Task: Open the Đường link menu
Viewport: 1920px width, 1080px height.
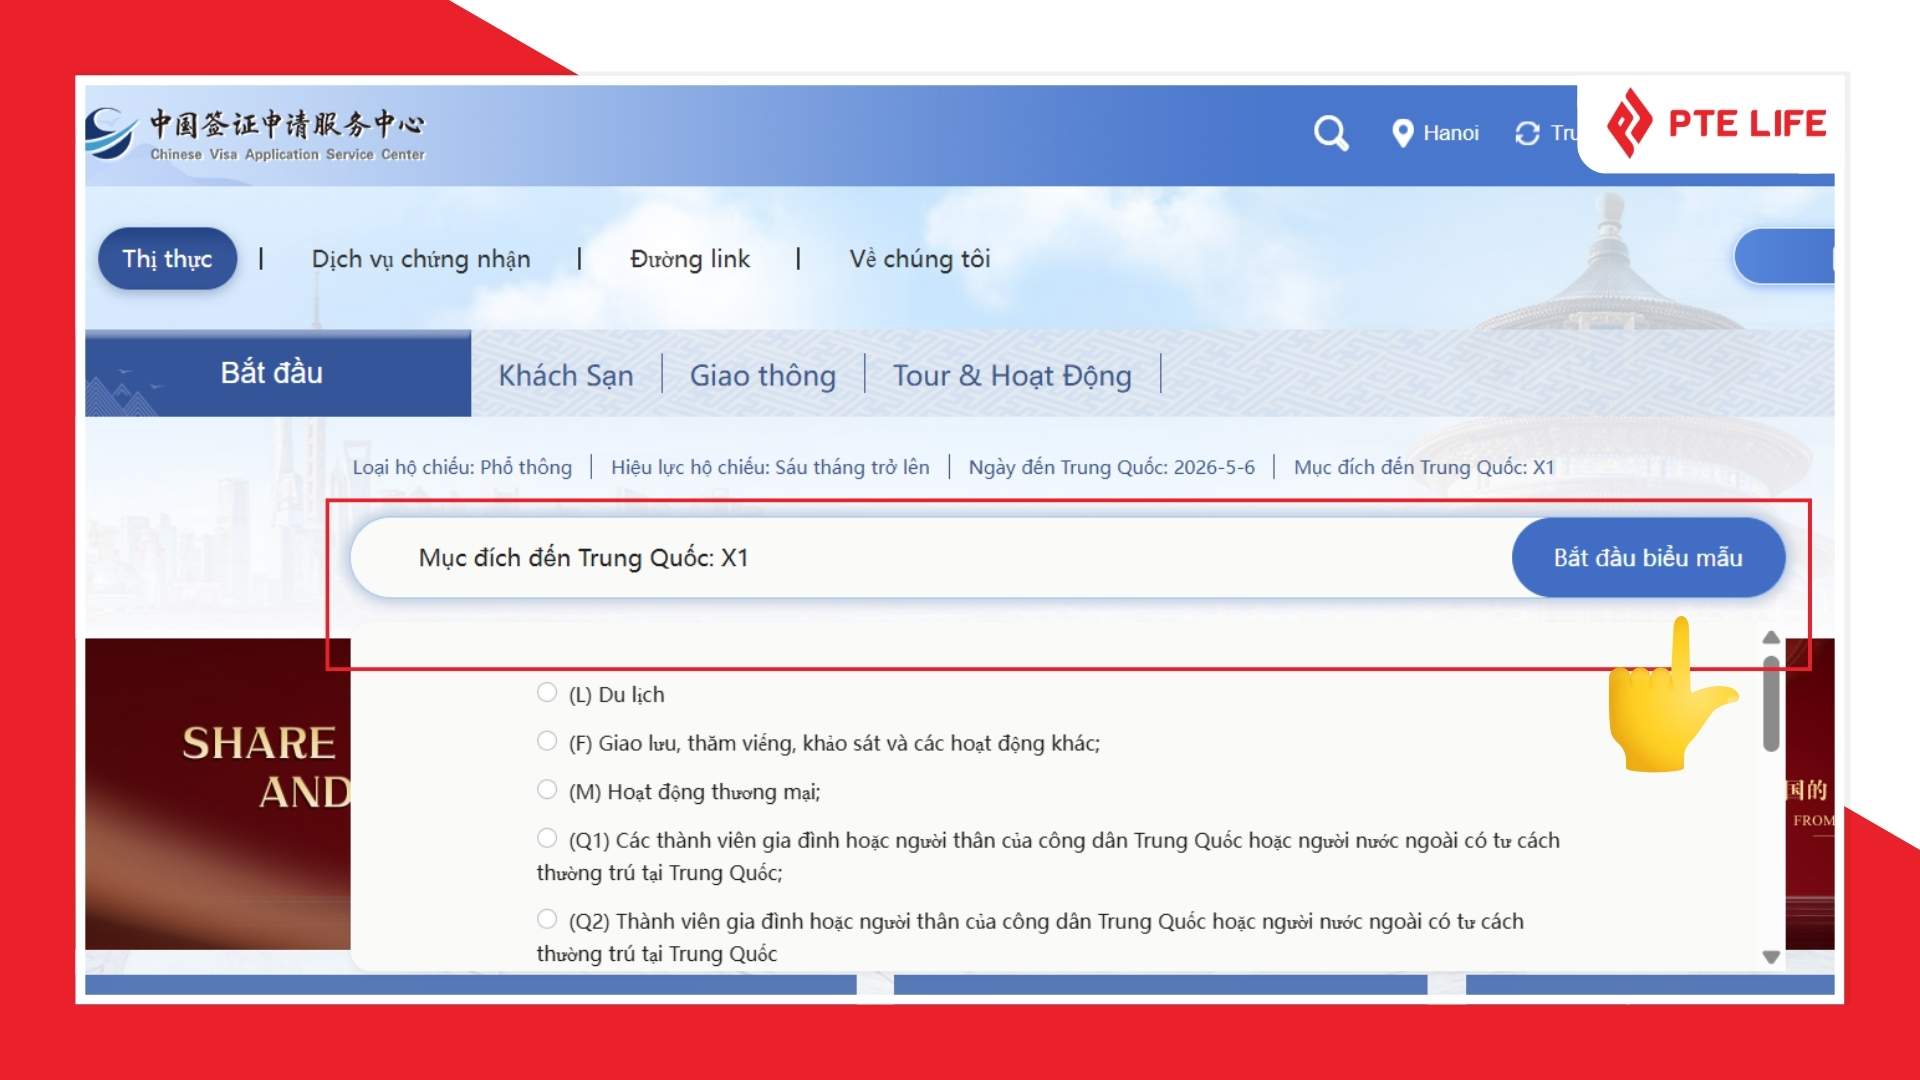Action: click(690, 259)
